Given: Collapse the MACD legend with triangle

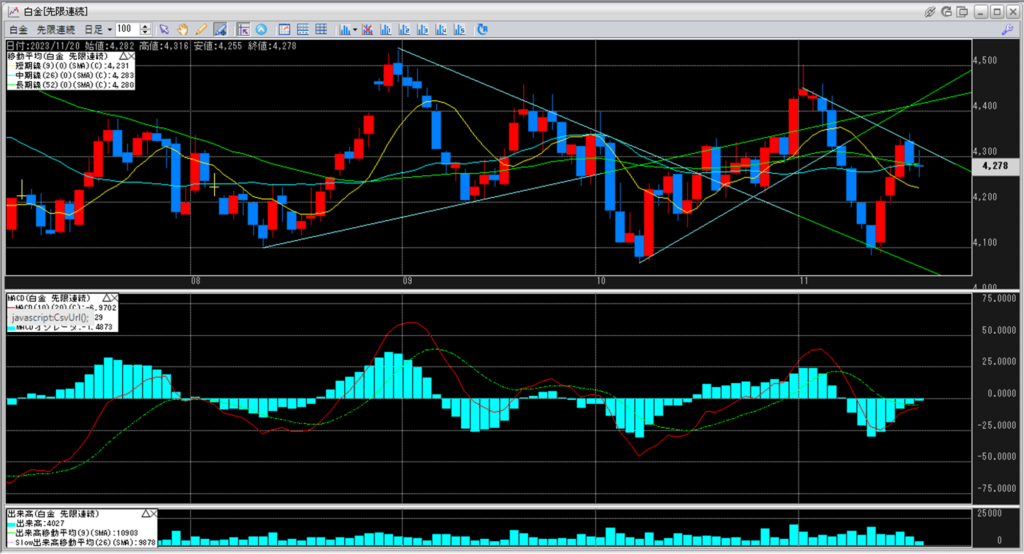Looking at the screenshot, I should (106, 298).
